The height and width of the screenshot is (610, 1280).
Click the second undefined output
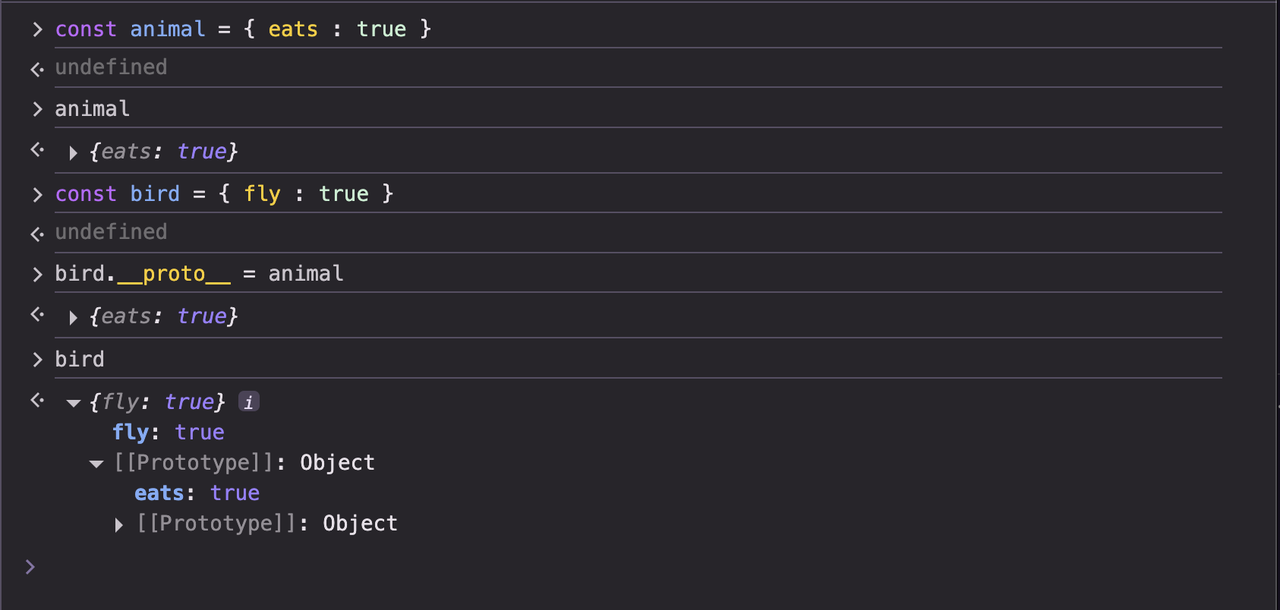pyautogui.click(x=111, y=232)
